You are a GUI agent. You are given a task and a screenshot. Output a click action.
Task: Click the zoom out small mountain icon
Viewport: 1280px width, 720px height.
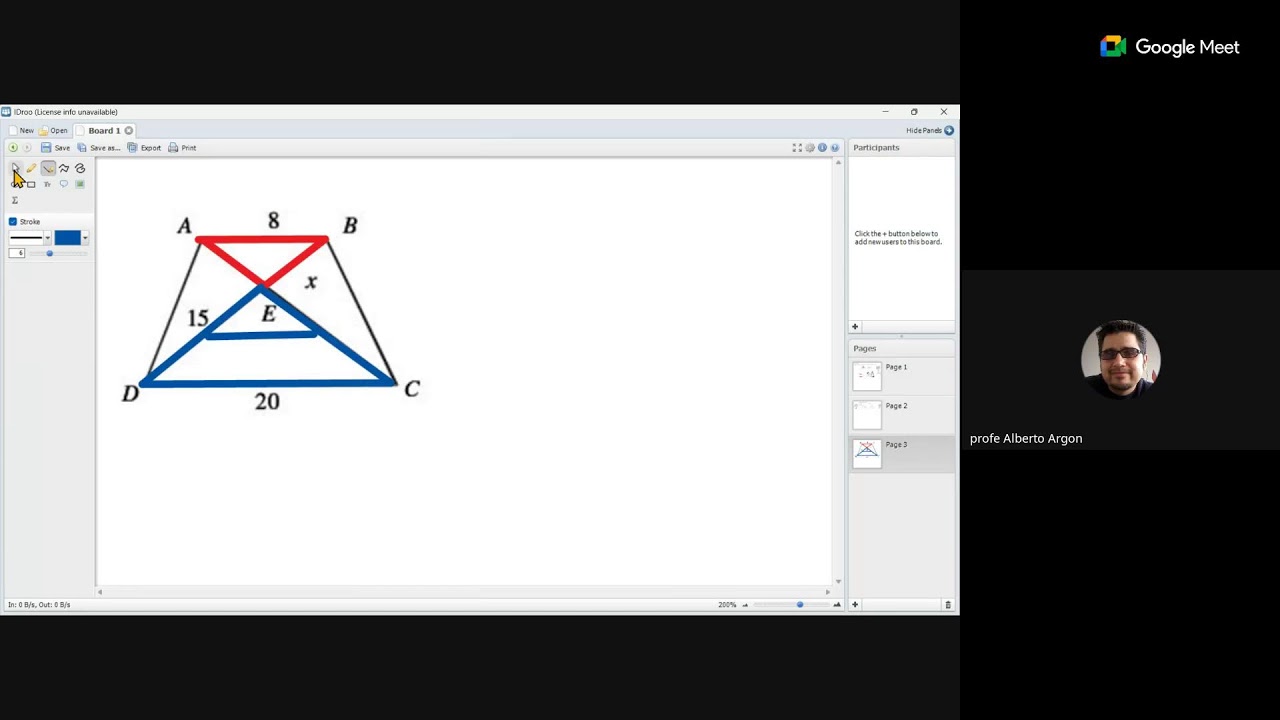pyautogui.click(x=745, y=605)
